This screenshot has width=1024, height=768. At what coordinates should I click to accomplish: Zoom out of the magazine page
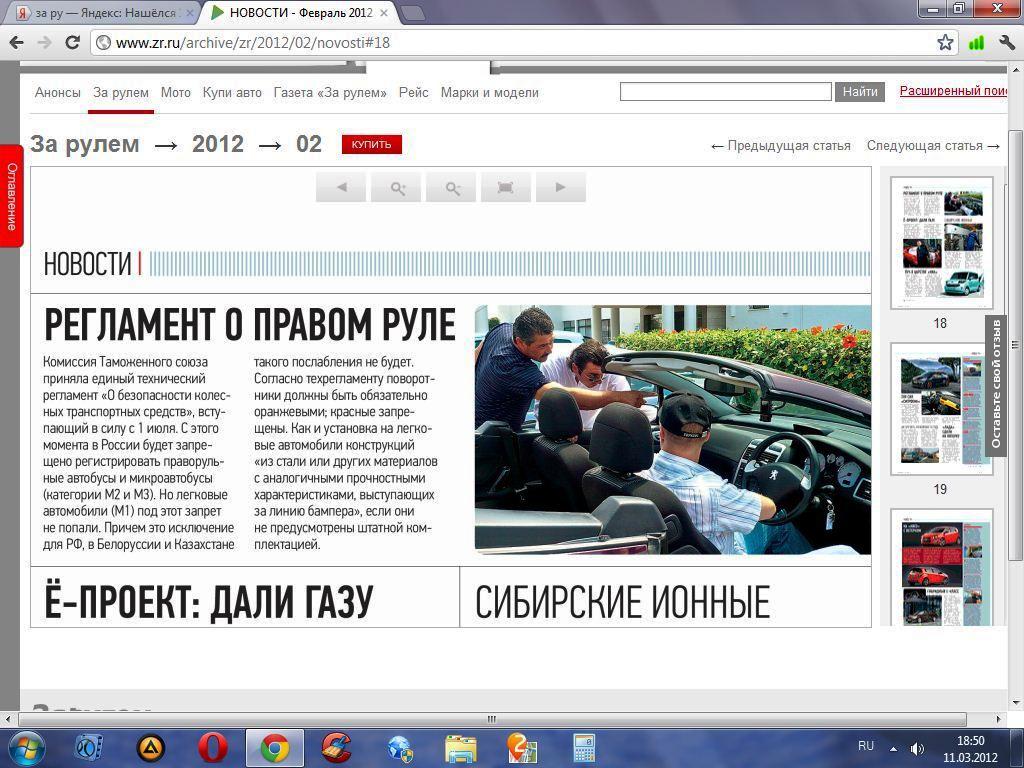tap(451, 187)
